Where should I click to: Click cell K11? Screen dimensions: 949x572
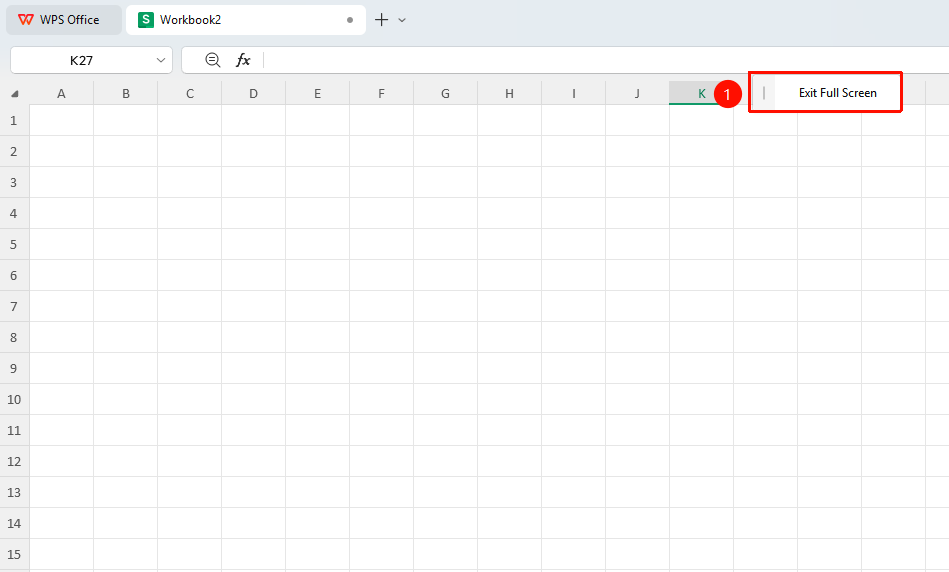(x=701, y=430)
